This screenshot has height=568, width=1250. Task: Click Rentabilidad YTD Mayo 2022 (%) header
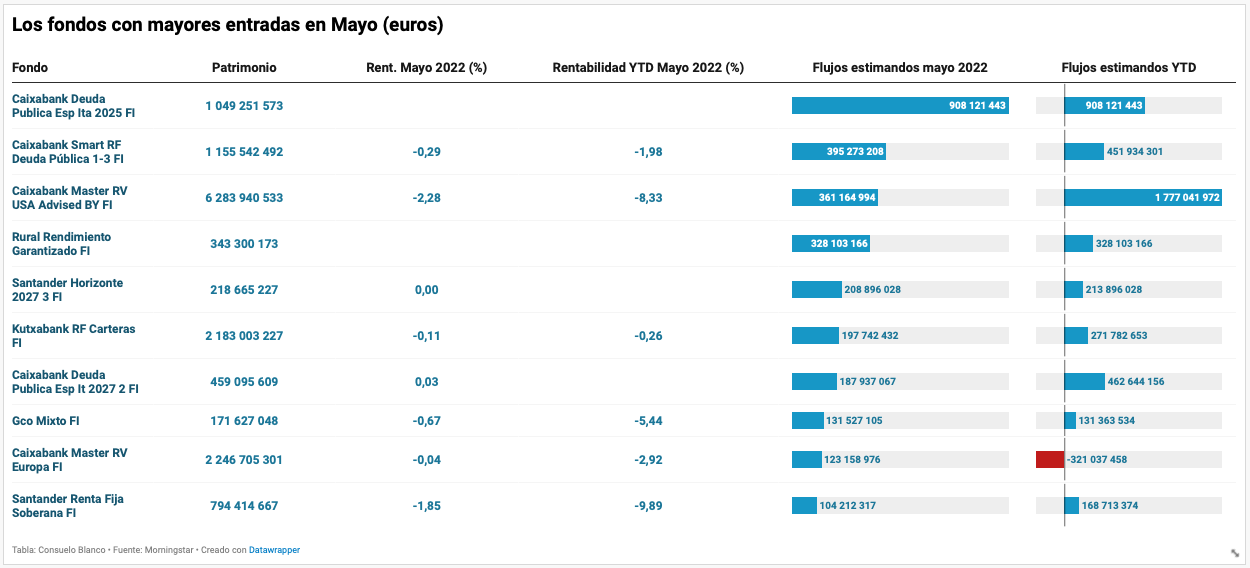[648, 68]
